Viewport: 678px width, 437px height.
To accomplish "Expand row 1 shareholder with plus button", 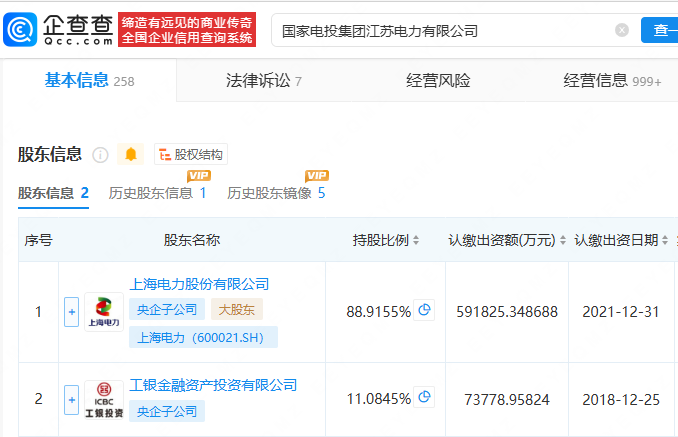I will click(x=71, y=312).
